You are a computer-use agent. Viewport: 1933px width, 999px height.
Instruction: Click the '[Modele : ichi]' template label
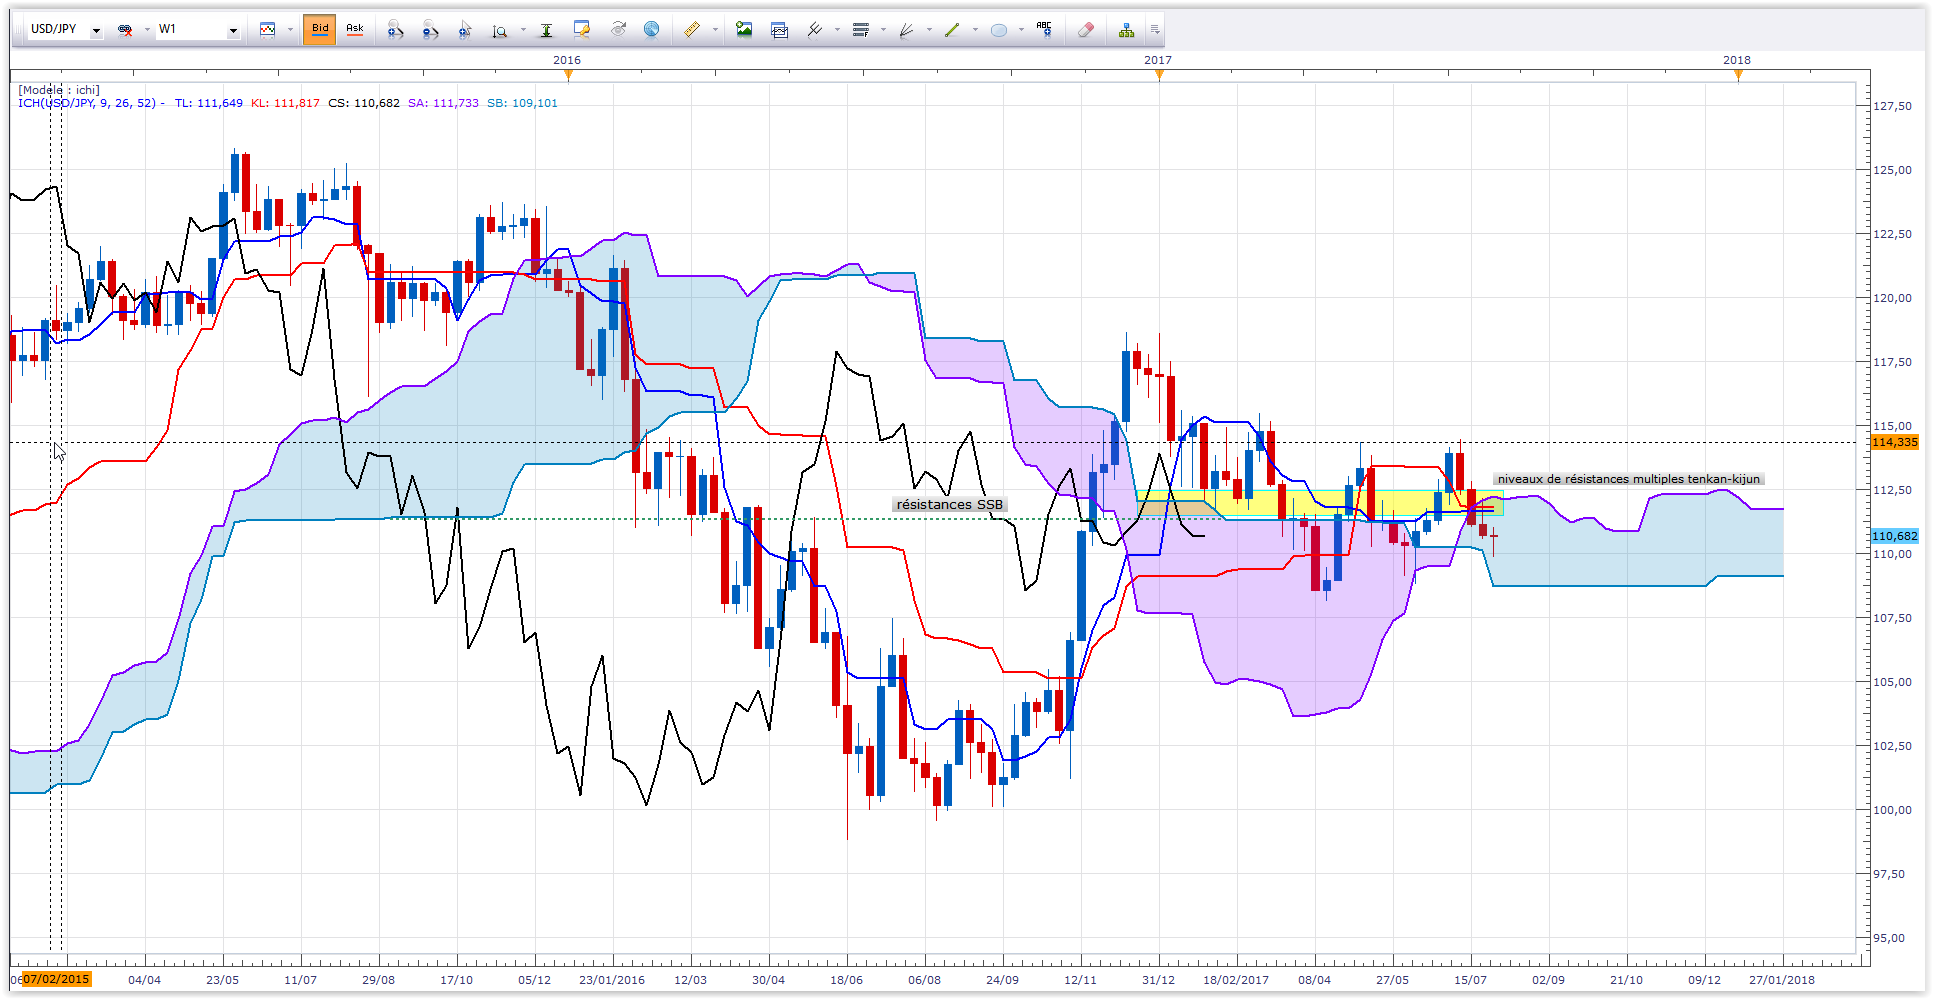pos(59,90)
